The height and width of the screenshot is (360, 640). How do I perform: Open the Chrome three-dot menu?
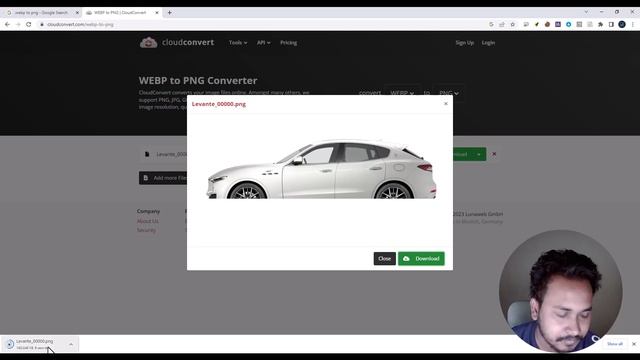tap(633, 24)
